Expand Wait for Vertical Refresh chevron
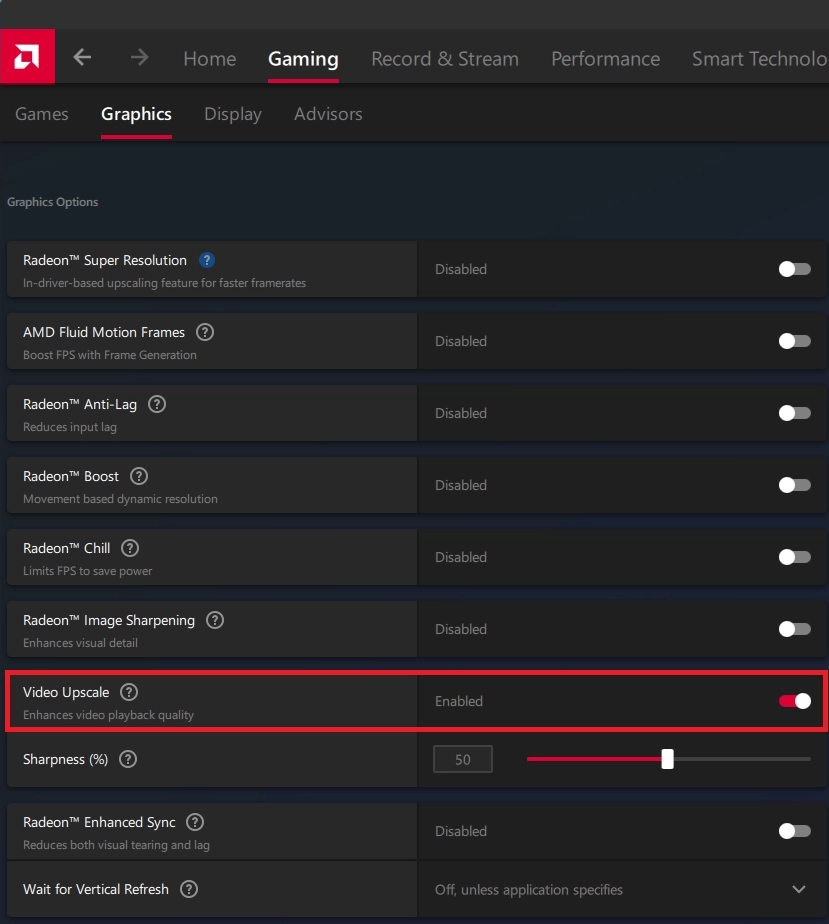Image resolution: width=829 pixels, height=924 pixels. (x=798, y=889)
